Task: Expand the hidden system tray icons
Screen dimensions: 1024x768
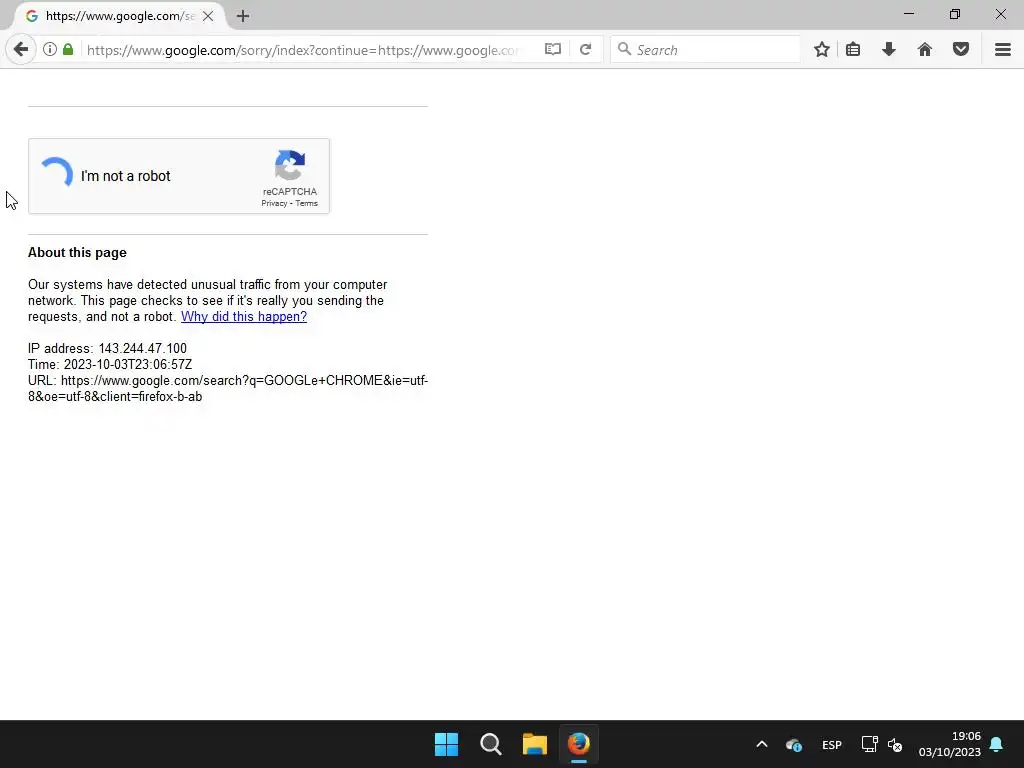Action: [x=761, y=744]
